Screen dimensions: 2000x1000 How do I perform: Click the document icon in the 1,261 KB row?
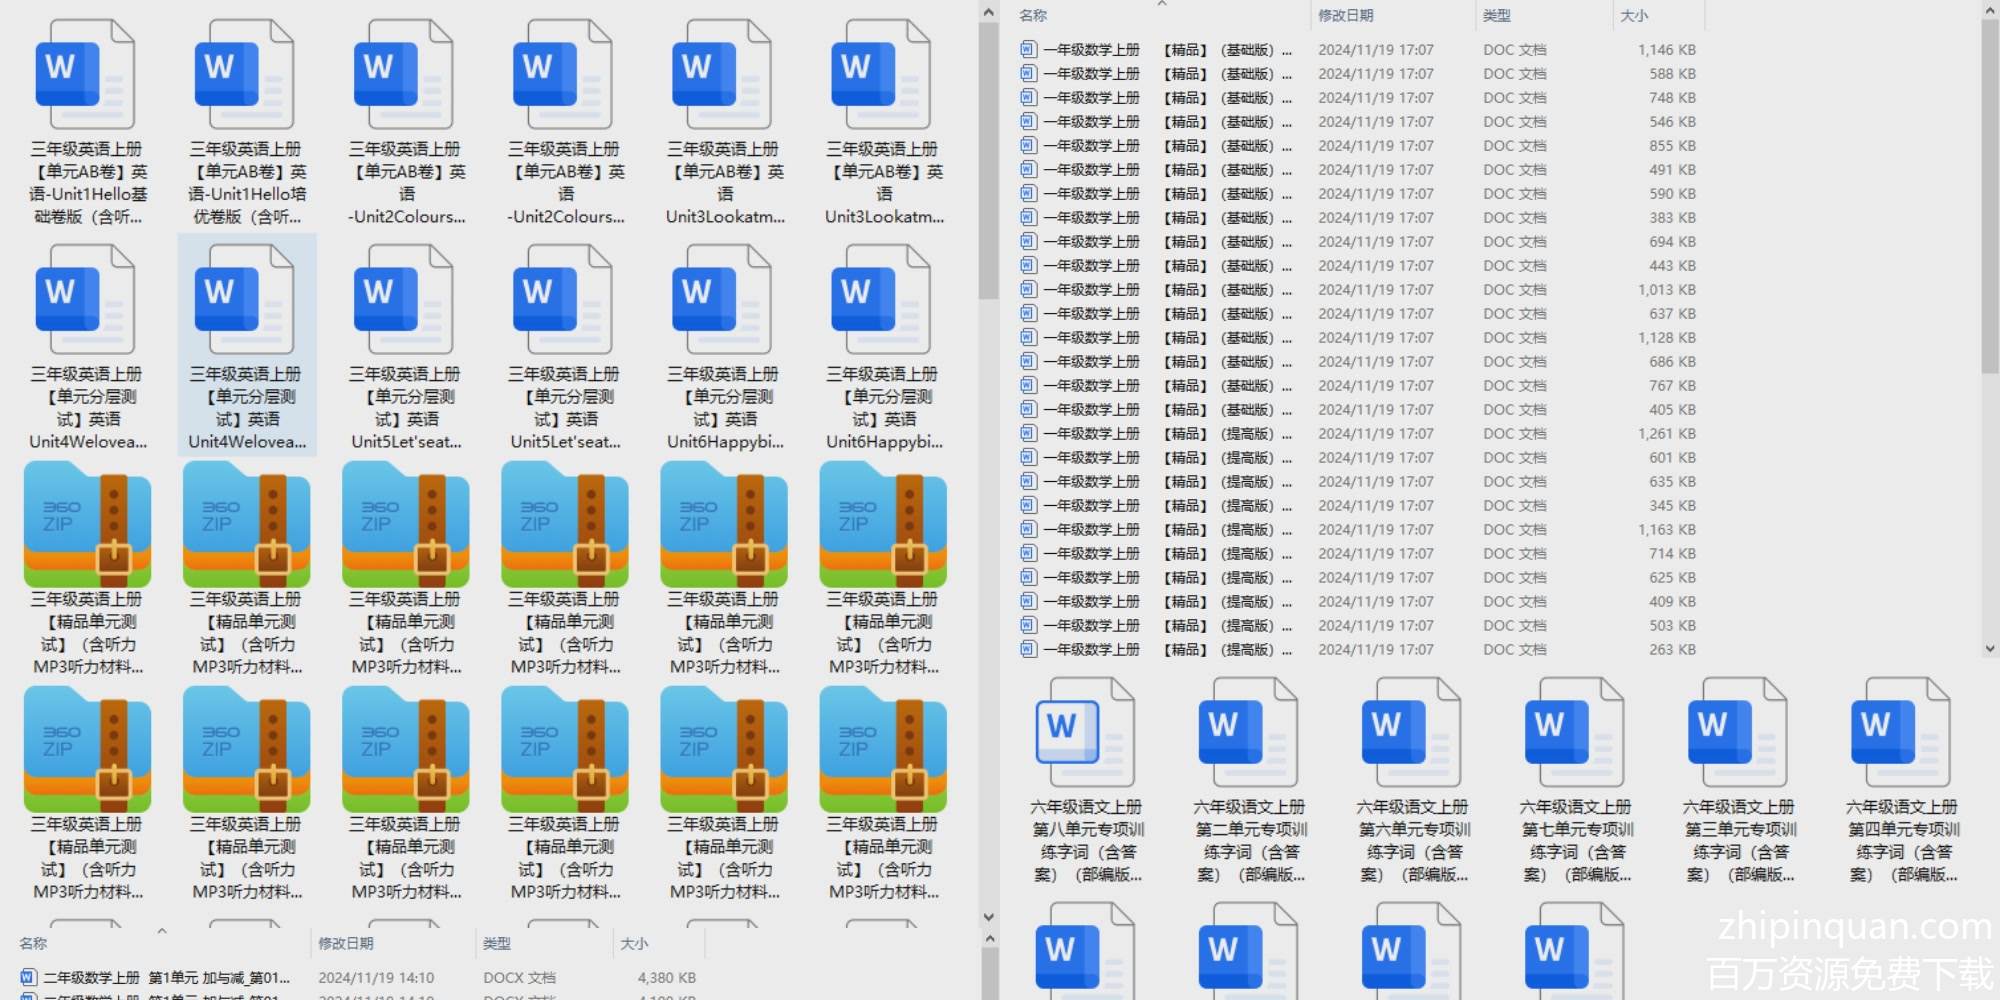[1028, 433]
